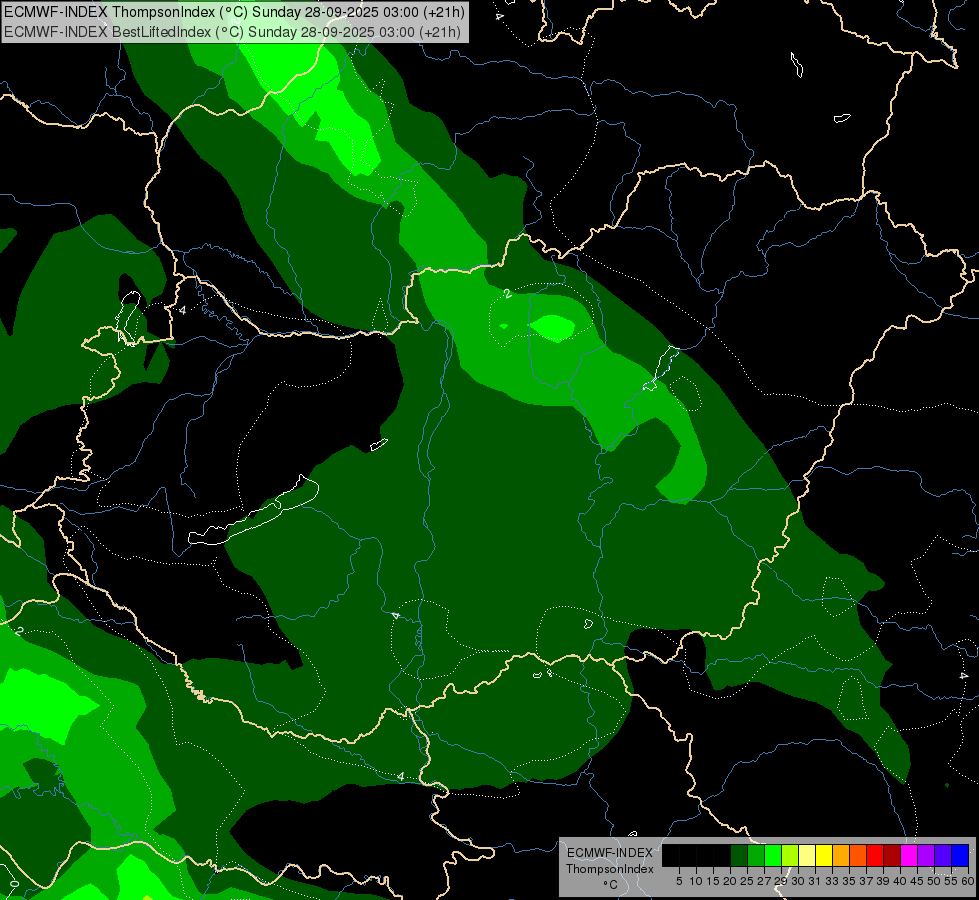Click the legend scale value 15
This screenshot has width=979, height=900.
(x=713, y=881)
